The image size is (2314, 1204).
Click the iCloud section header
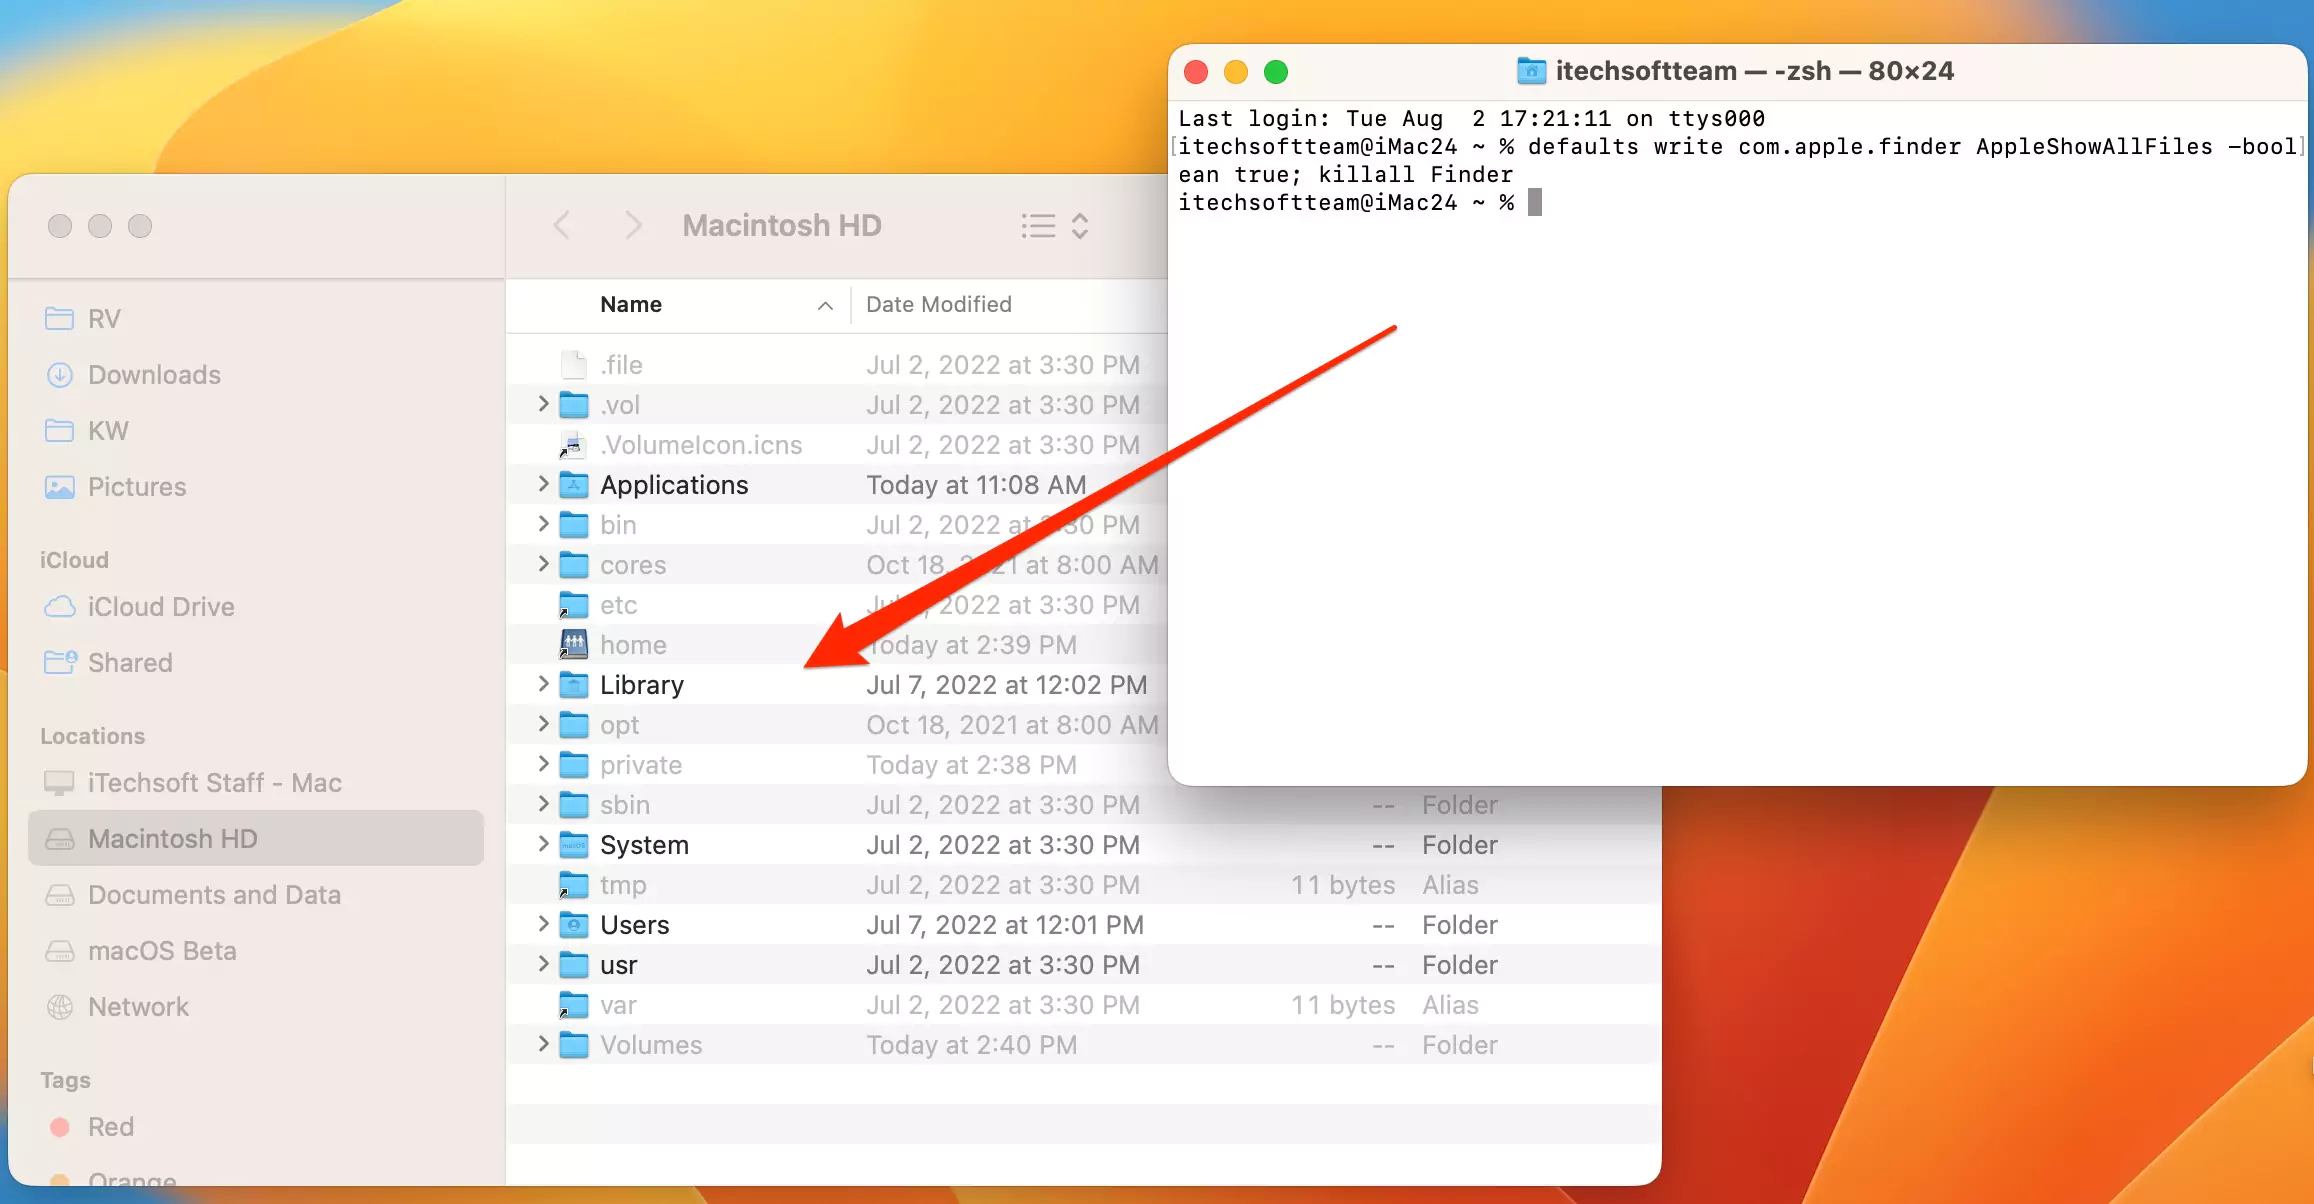pos(74,560)
